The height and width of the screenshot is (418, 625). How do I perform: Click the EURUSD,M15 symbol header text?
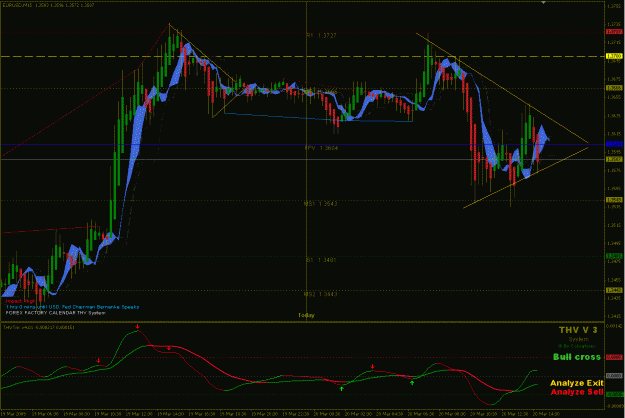coord(48,5)
